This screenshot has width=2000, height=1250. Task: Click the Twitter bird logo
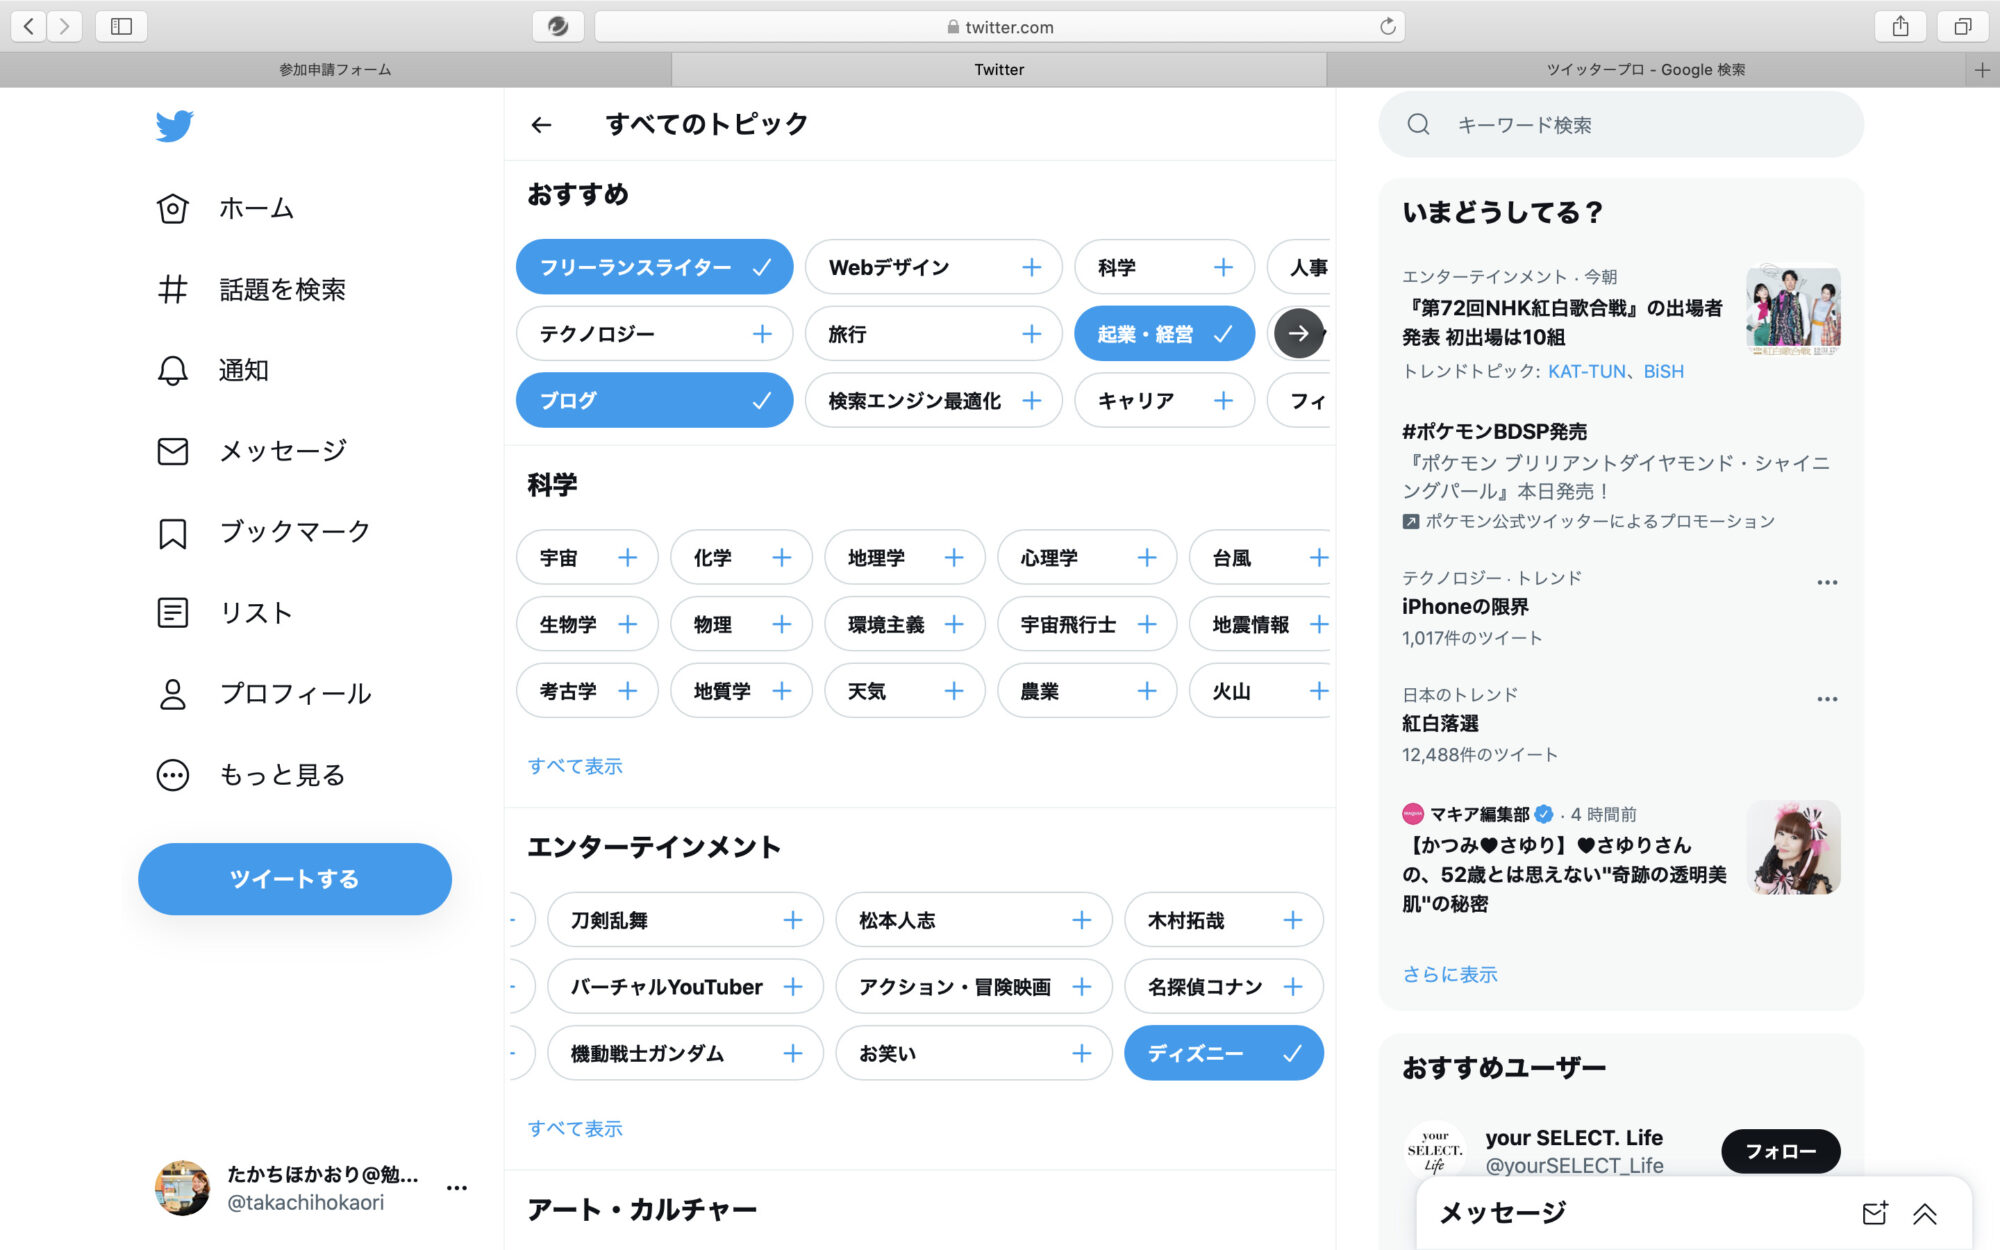[174, 126]
